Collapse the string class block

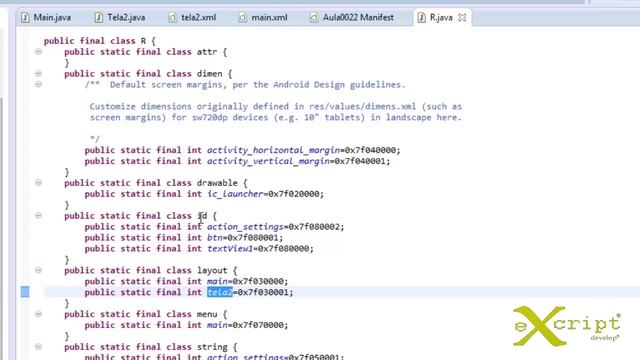coord(38,347)
